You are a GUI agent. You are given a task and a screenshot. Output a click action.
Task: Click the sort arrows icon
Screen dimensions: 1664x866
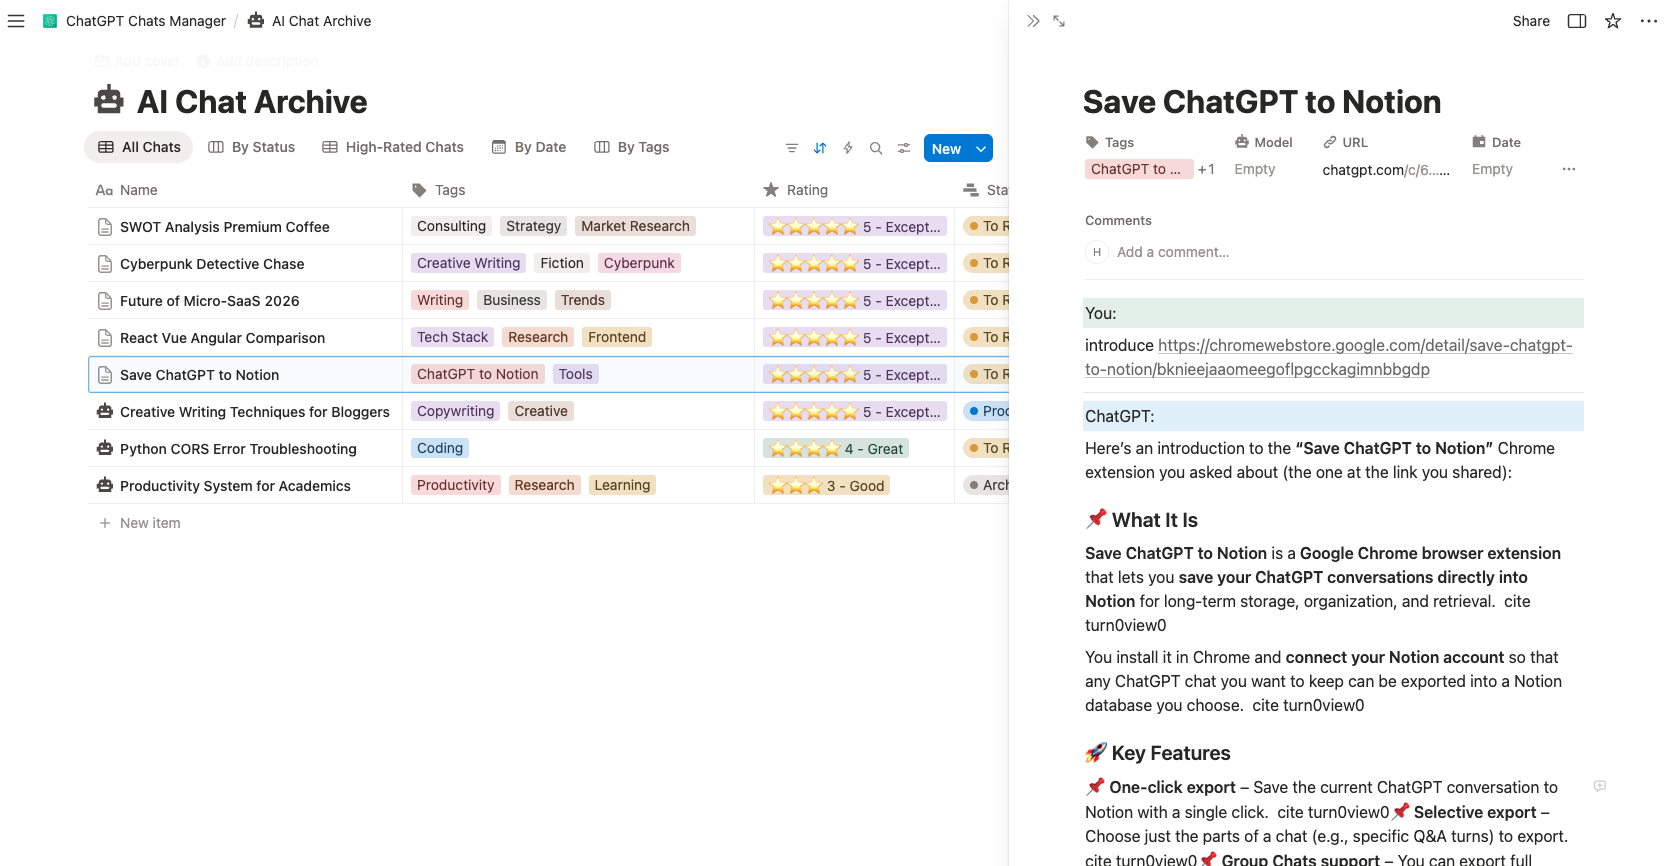[x=820, y=148]
